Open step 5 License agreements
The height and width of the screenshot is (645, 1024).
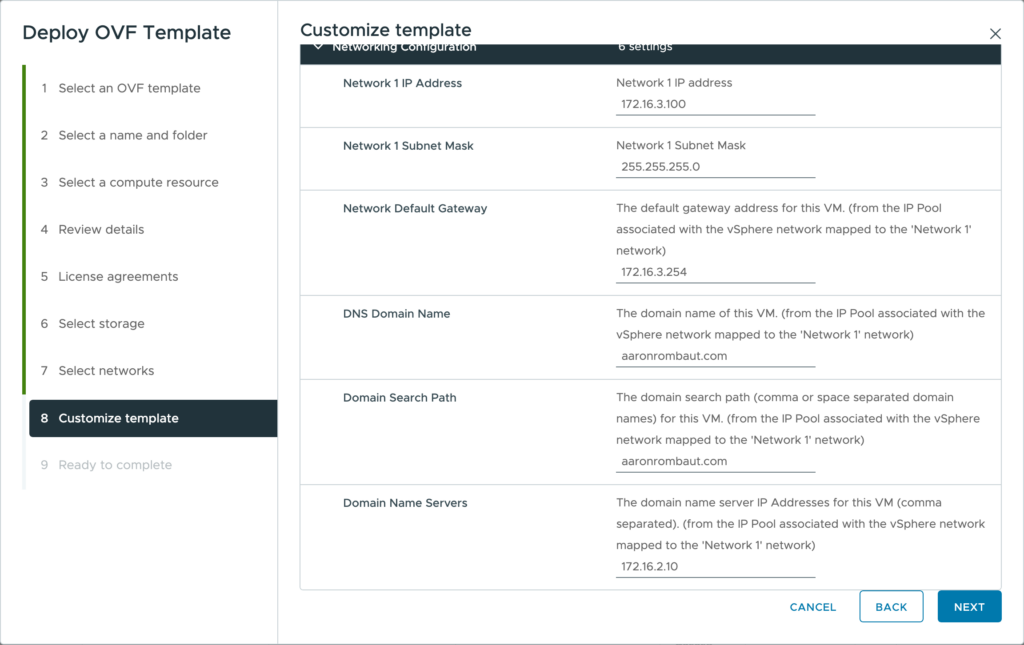click(x=118, y=276)
